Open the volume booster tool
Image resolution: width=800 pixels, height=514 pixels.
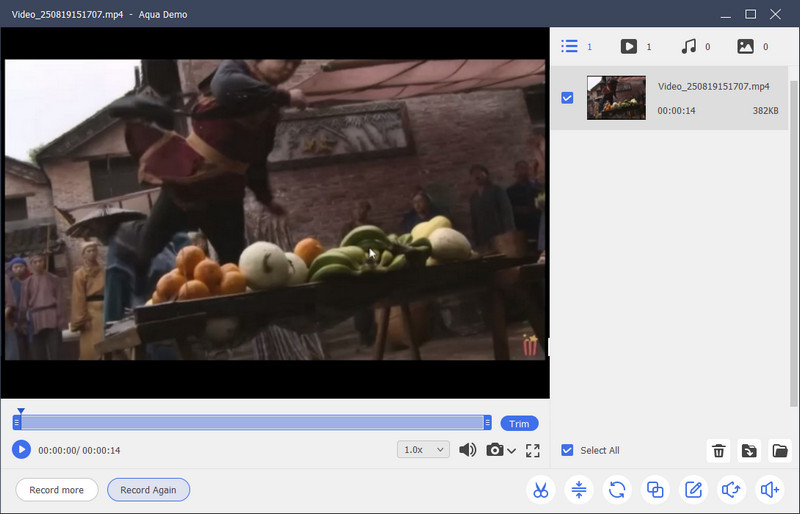[x=769, y=490]
